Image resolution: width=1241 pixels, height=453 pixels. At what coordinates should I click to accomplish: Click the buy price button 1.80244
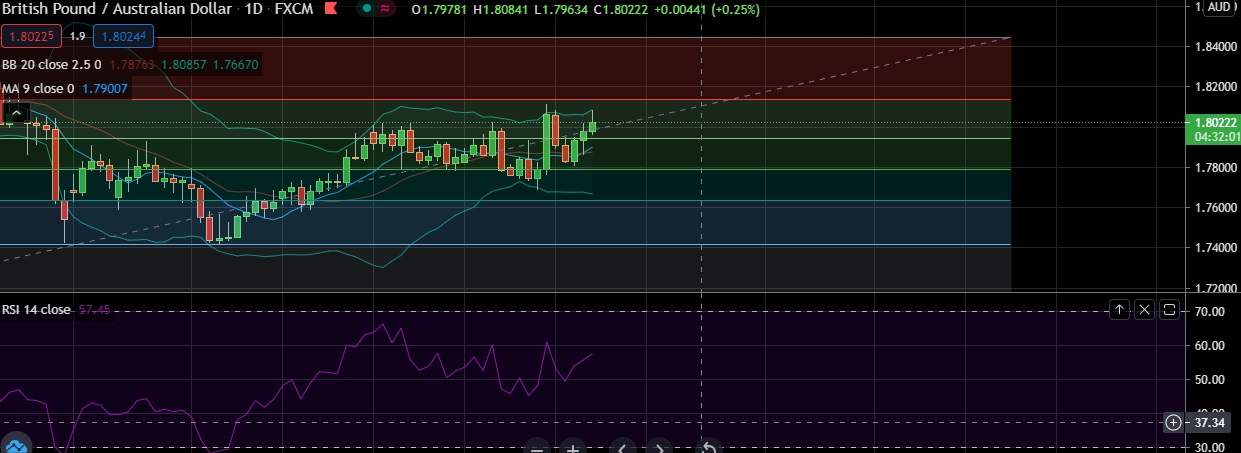123,37
